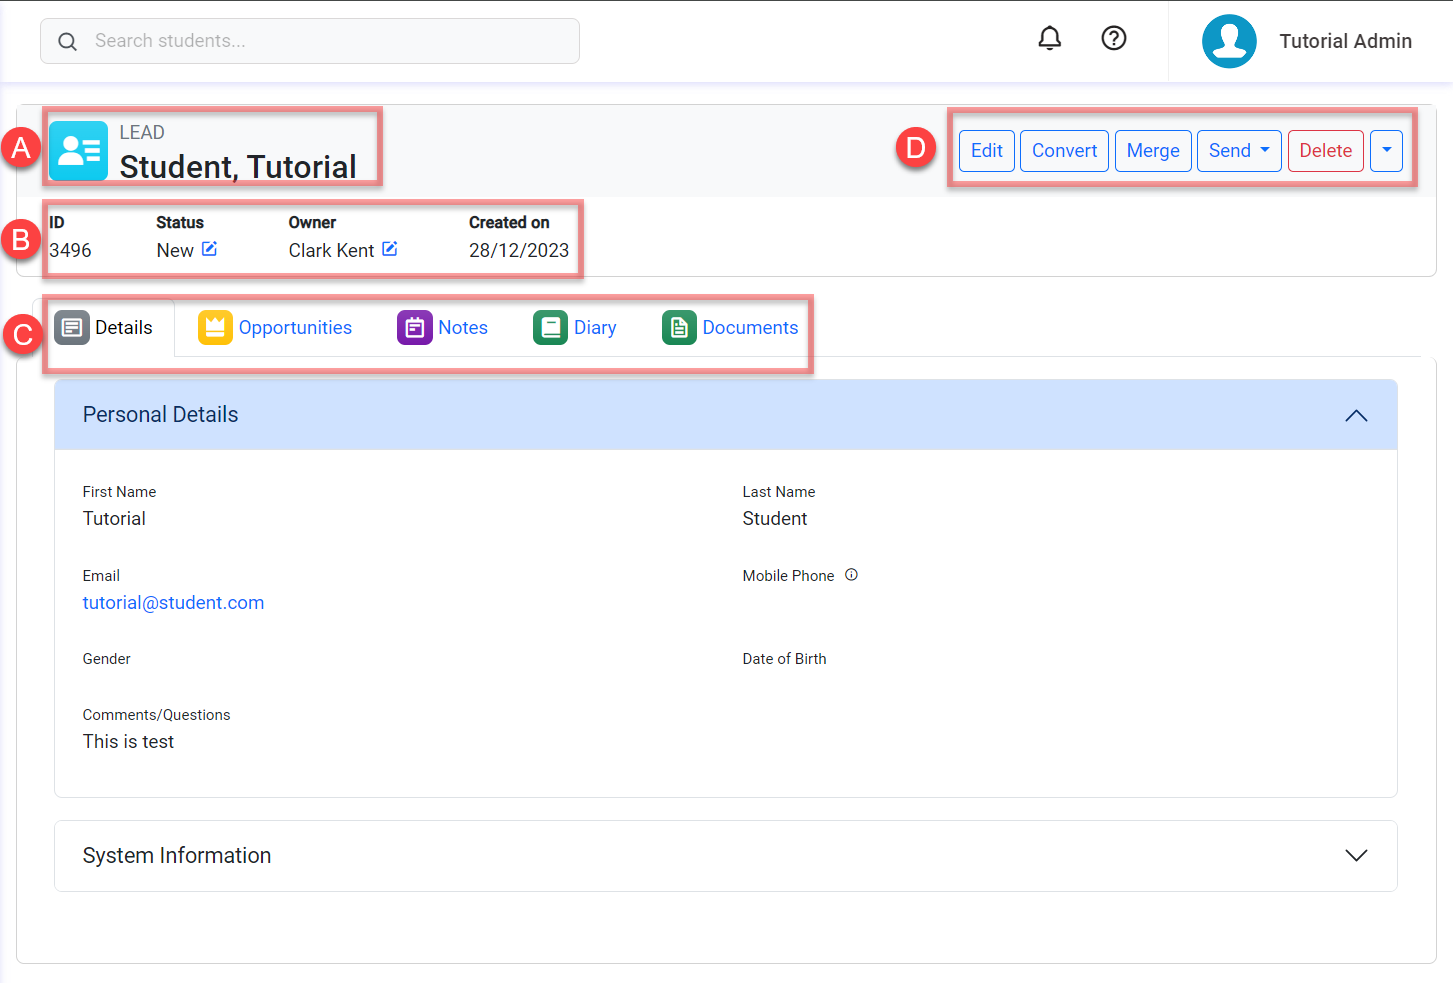Open the Notes tab
Screen dimensions: 1453x983
coord(442,328)
